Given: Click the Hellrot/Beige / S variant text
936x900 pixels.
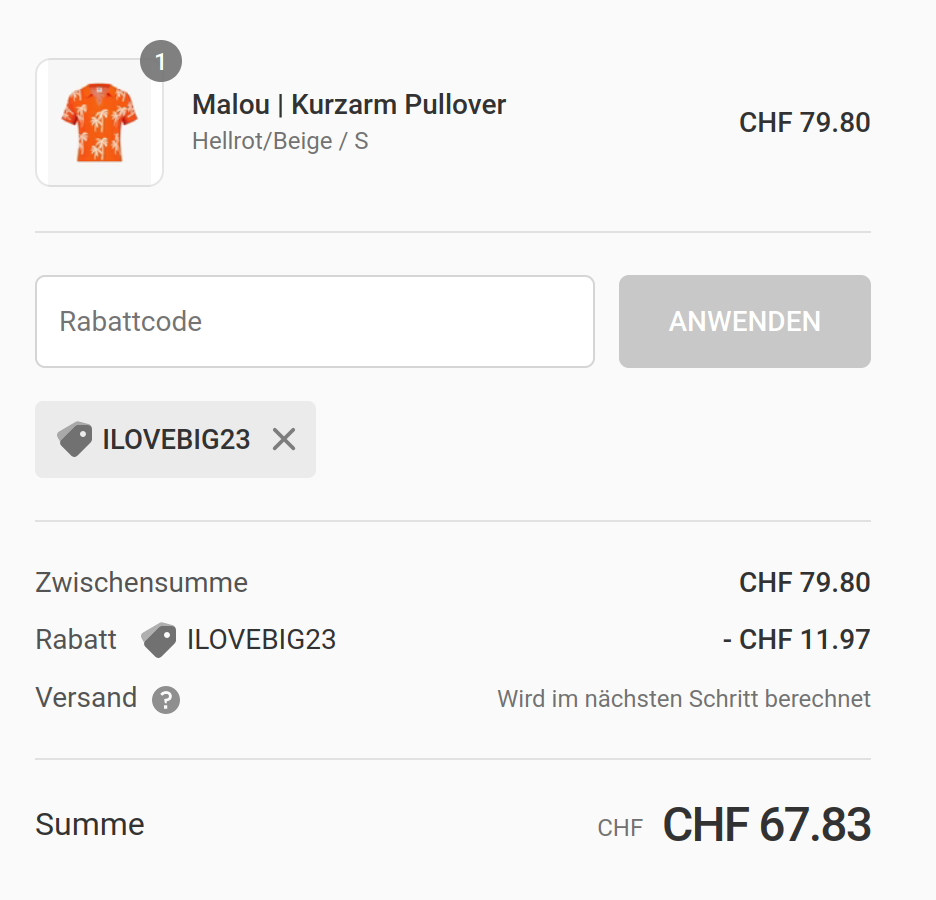Looking at the screenshot, I should [x=280, y=141].
